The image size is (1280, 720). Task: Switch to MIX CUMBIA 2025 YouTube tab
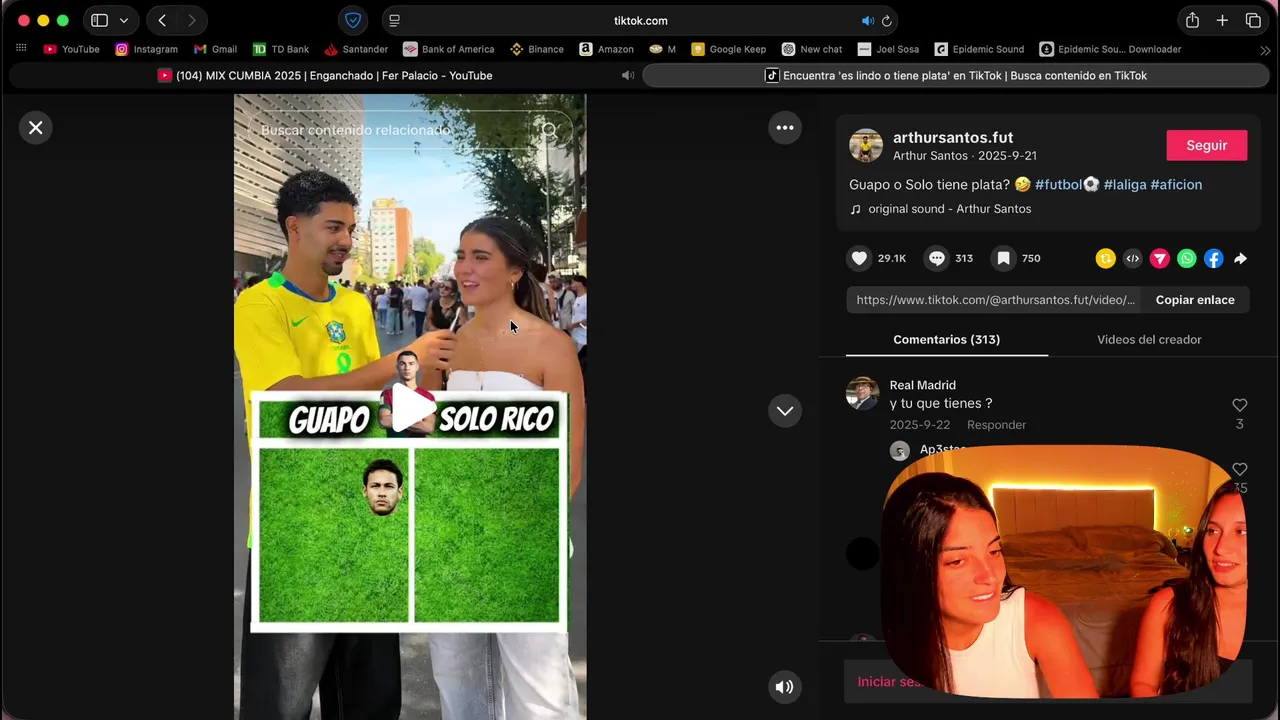point(325,75)
